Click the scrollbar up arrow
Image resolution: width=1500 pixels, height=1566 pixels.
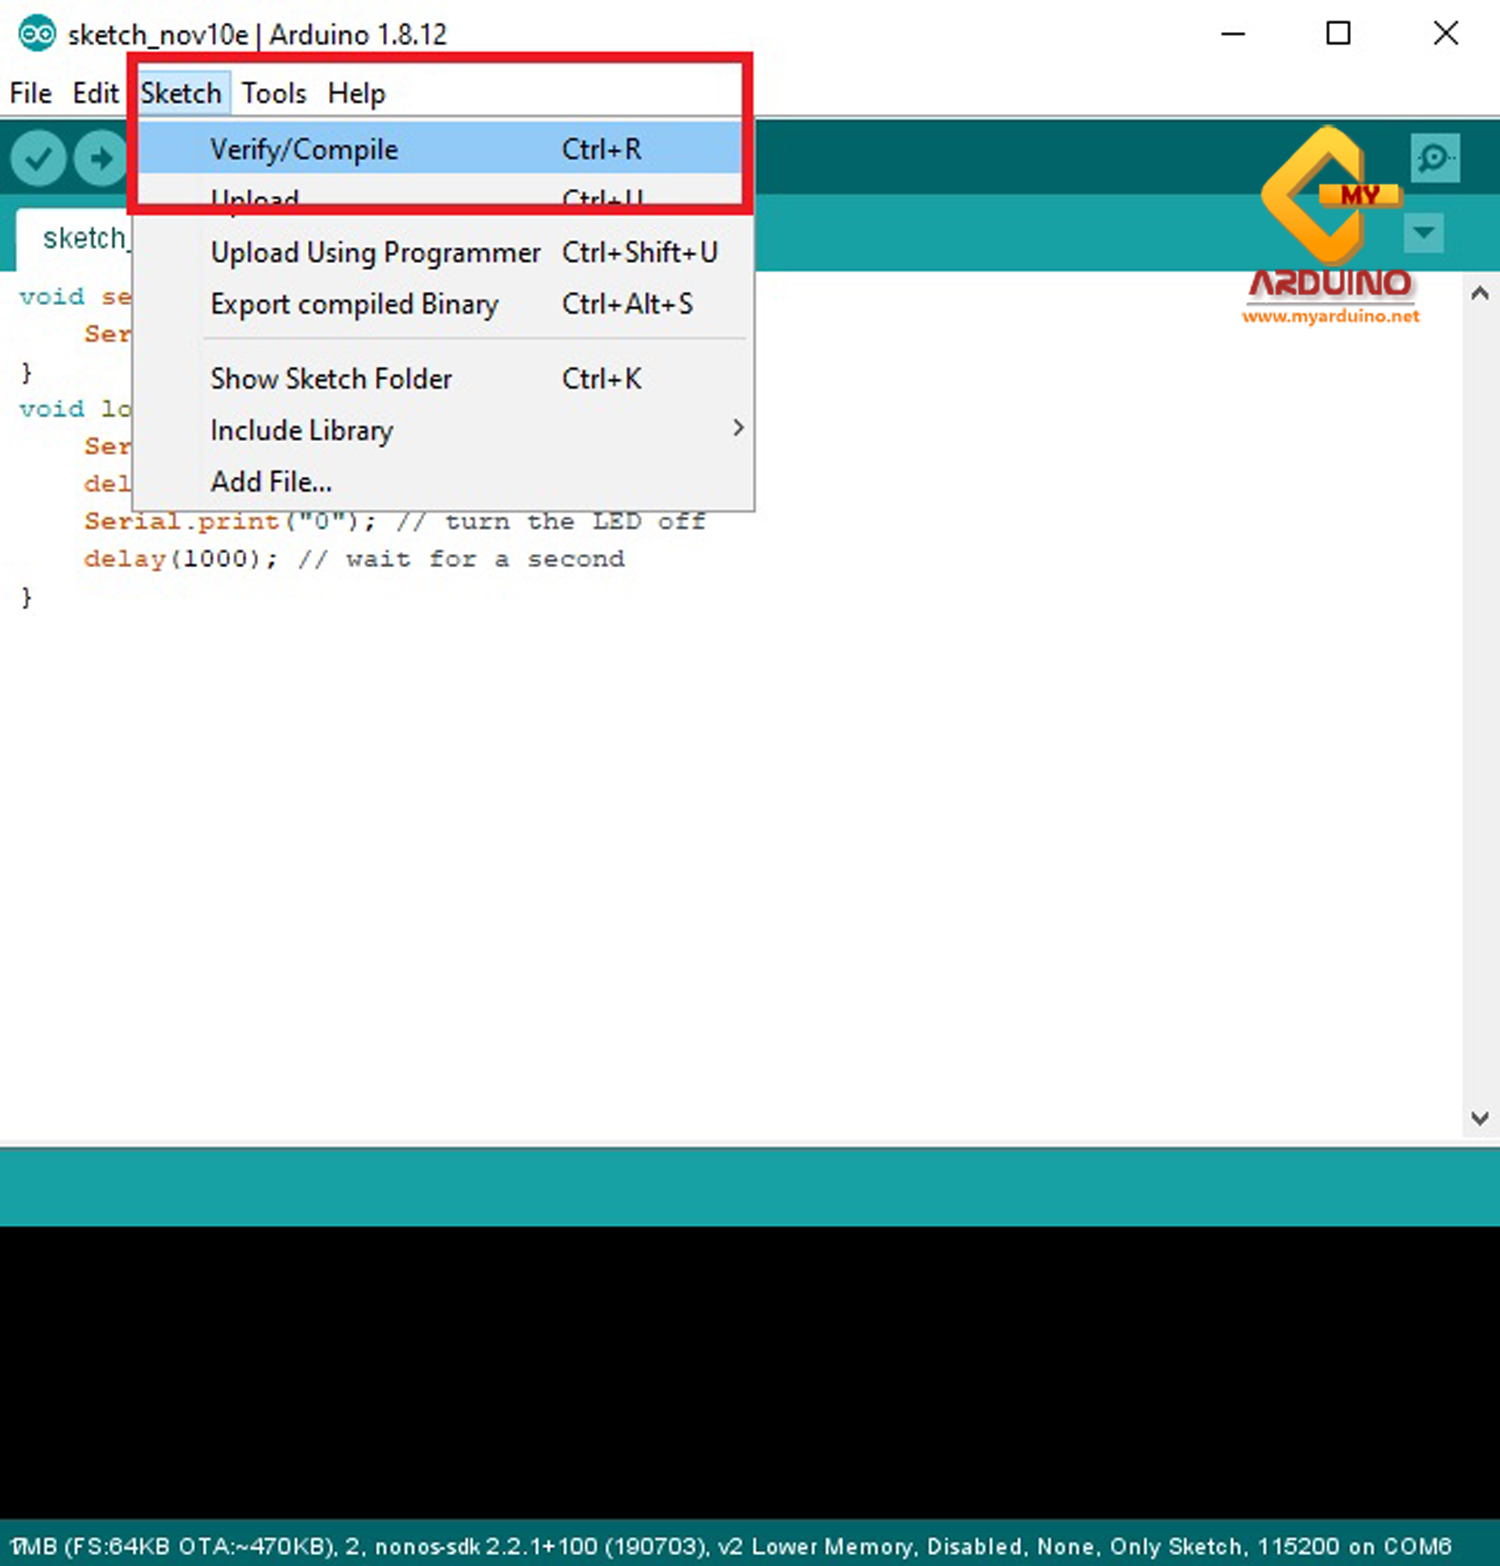pos(1481,292)
